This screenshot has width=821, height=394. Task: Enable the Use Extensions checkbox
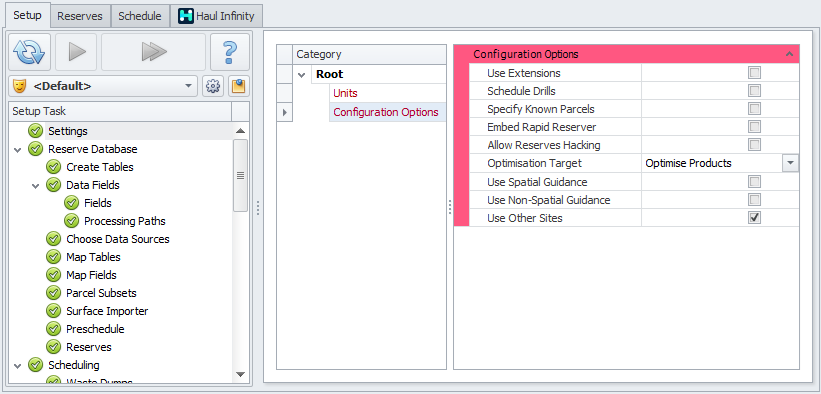[755, 73]
